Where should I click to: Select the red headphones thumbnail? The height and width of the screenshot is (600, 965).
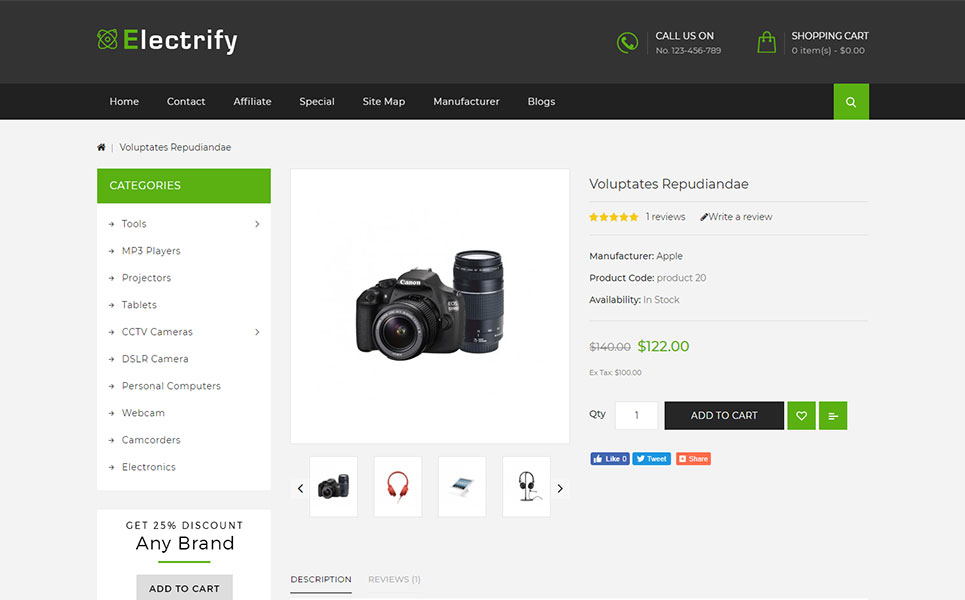pos(397,486)
